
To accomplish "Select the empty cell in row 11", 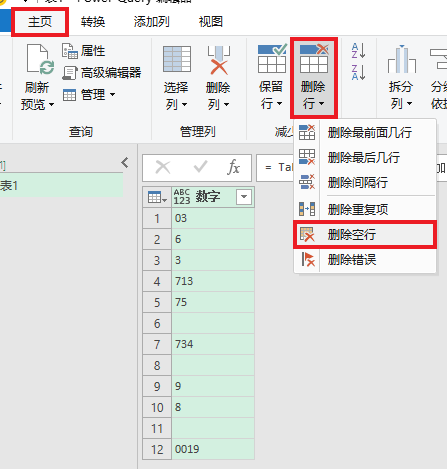I will pyautogui.click(x=213, y=428).
